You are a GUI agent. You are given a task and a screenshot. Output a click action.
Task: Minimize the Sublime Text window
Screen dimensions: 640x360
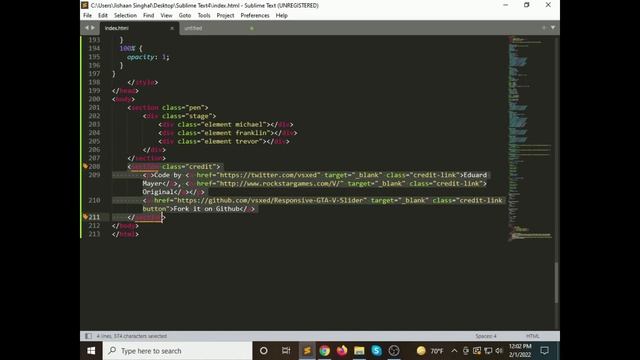point(506,5)
